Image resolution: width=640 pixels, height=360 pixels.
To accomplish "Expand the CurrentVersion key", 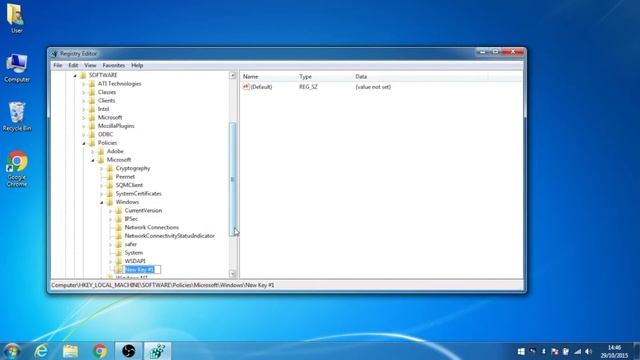I will coord(111,211).
